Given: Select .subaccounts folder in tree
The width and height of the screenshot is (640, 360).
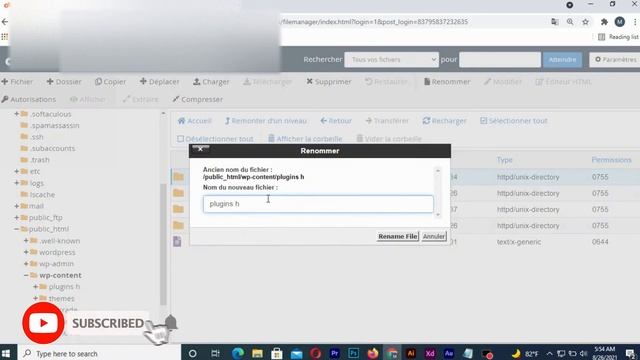Looking at the screenshot, I should point(53,148).
